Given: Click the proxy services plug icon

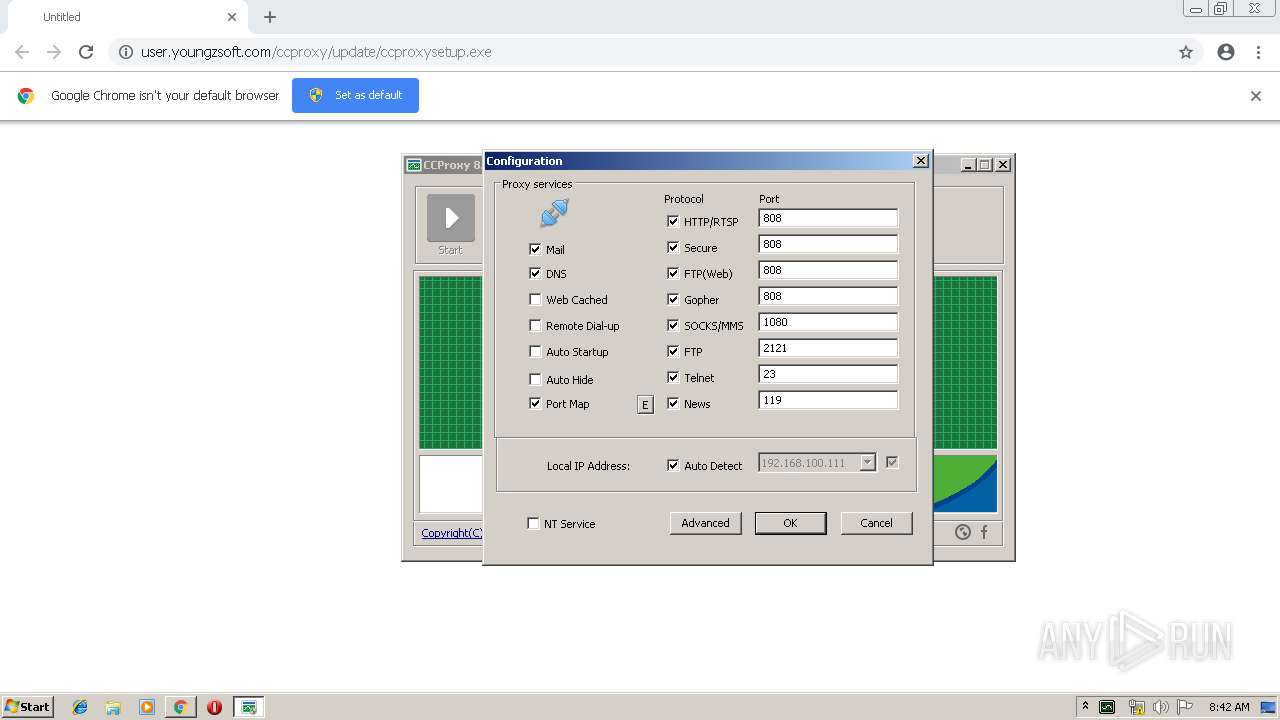Looking at the screenshot, I should pos(554,213).
